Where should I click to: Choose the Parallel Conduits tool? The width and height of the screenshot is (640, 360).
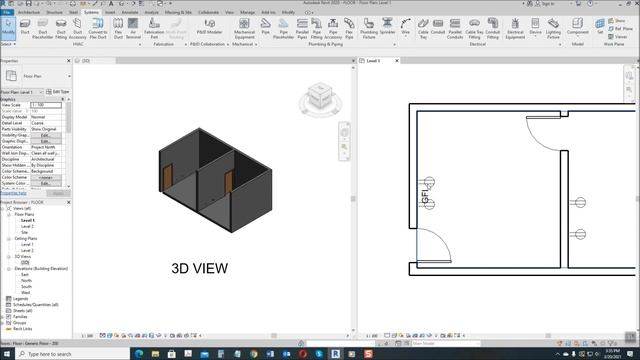(x=455, y=28)
